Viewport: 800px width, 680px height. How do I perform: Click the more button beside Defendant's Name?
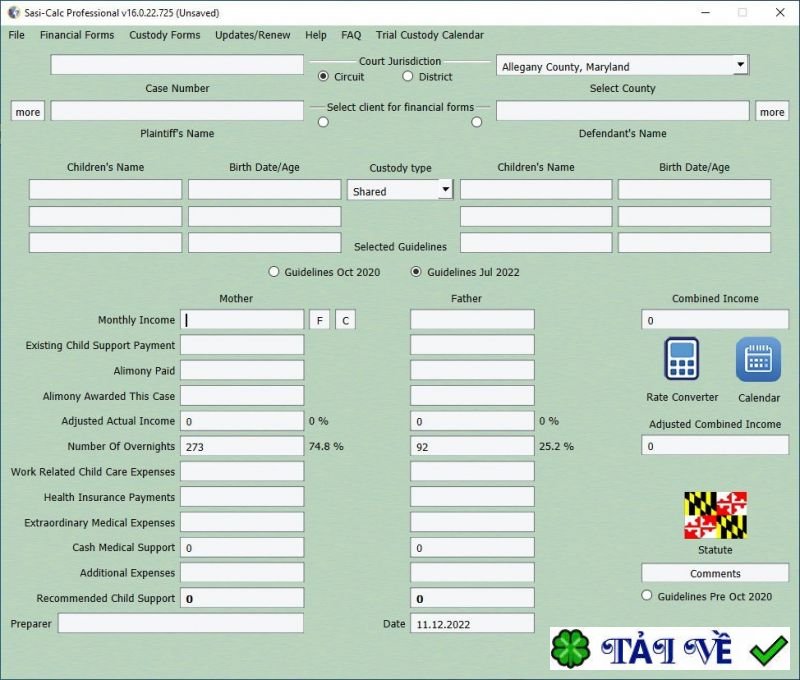772,111
